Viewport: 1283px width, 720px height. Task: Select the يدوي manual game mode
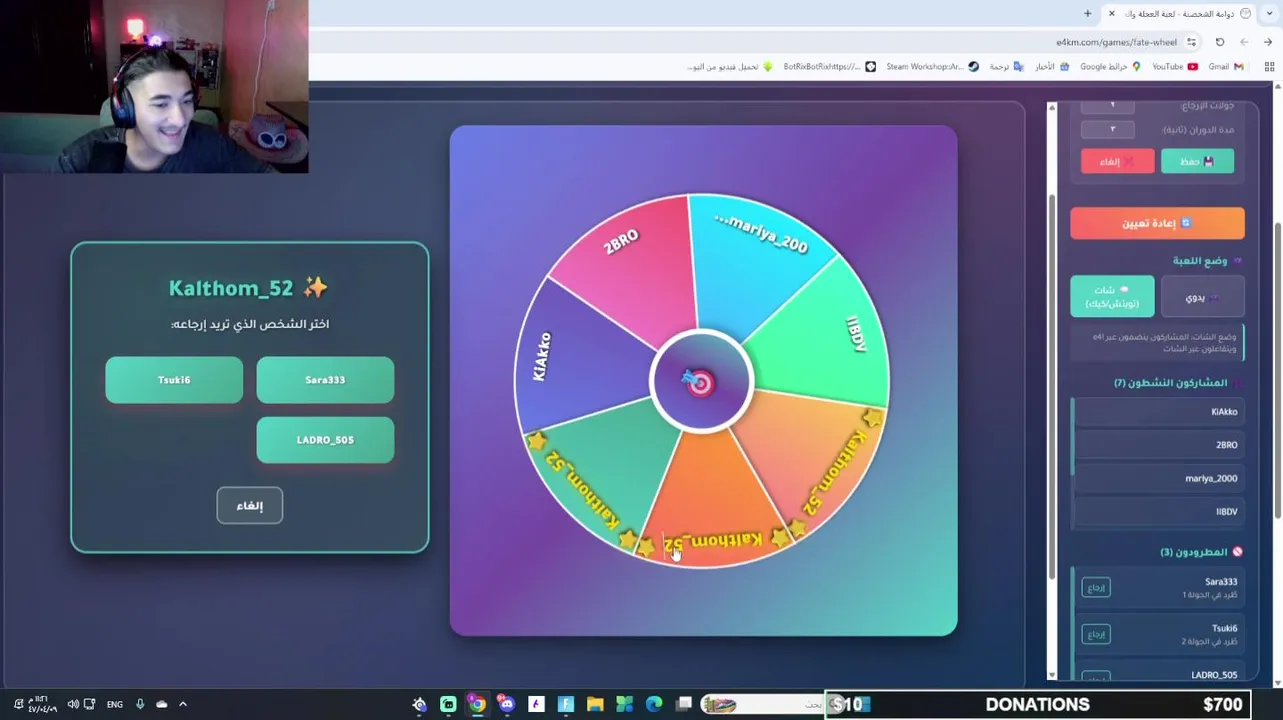point(1203,297)
